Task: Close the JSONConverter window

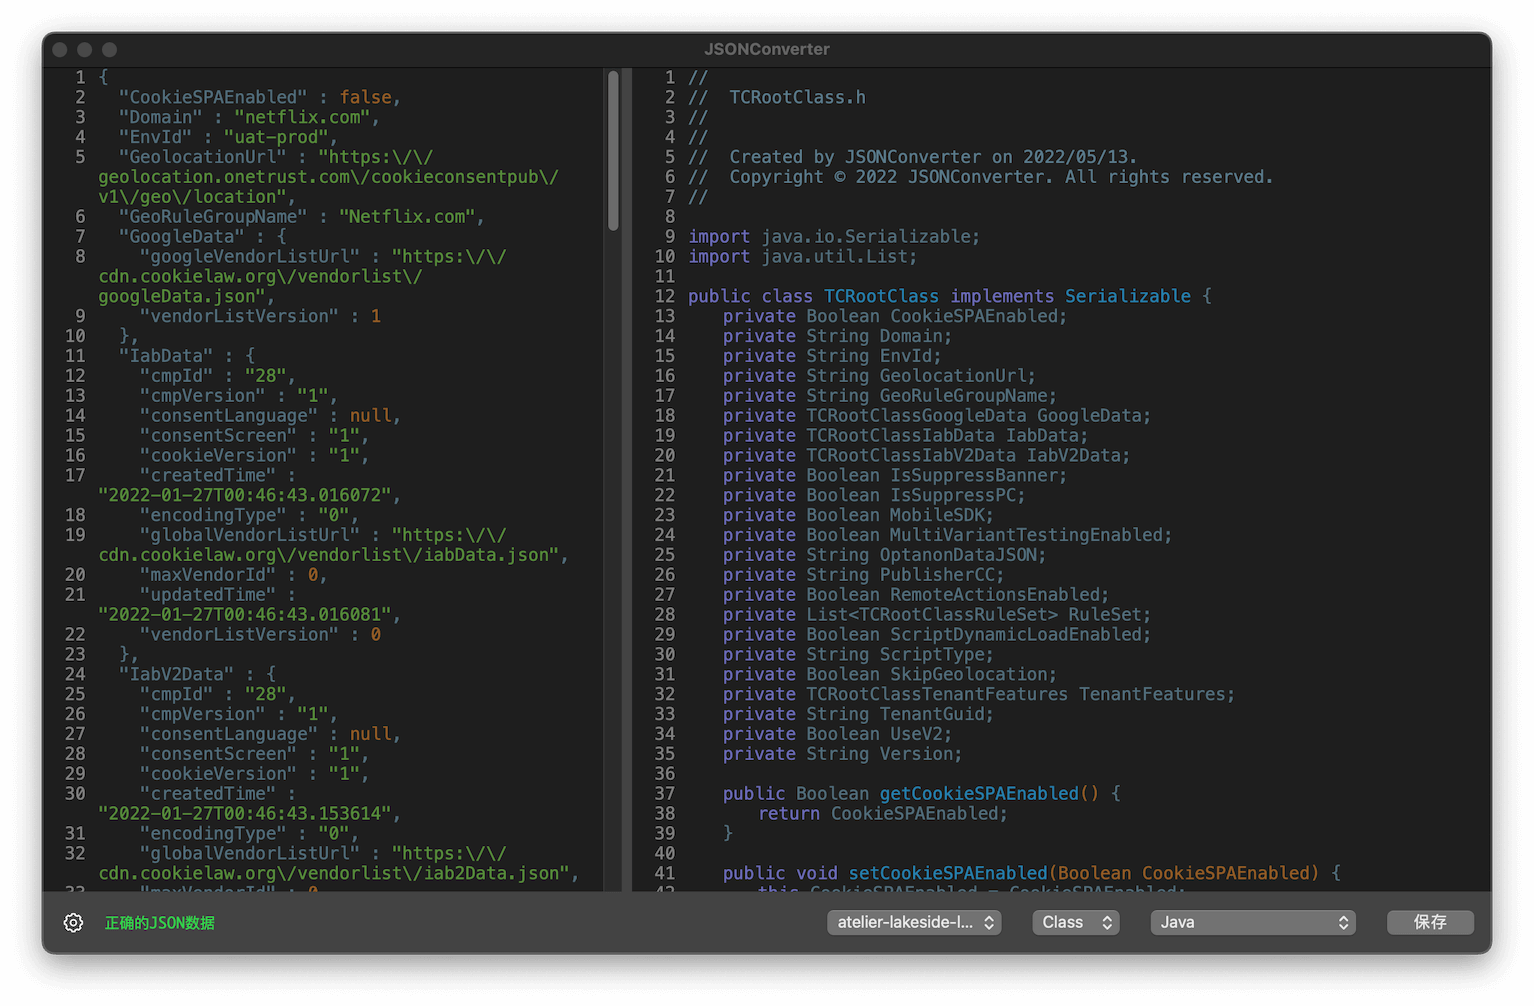Action: tap(60, 49)
